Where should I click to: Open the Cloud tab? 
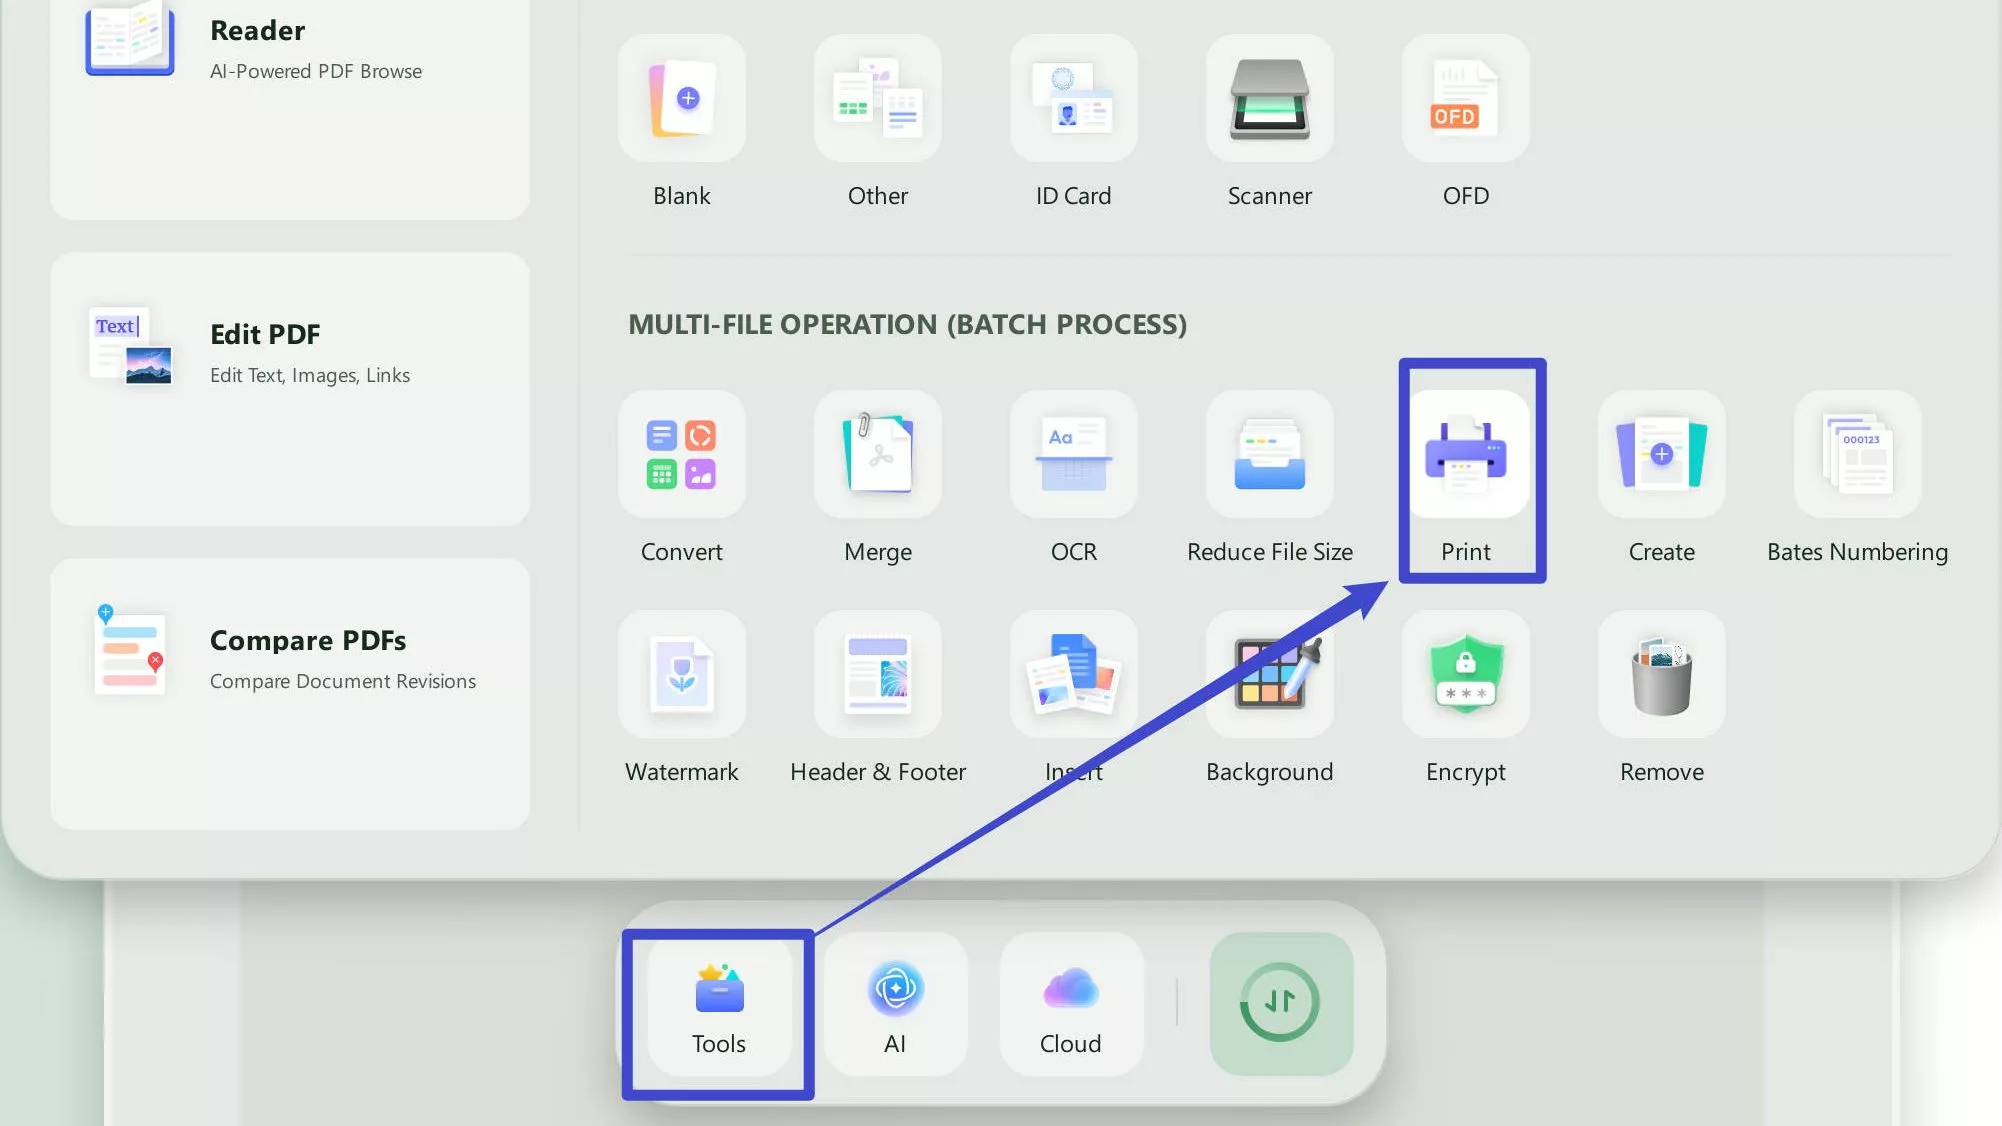(1070, 1005)
